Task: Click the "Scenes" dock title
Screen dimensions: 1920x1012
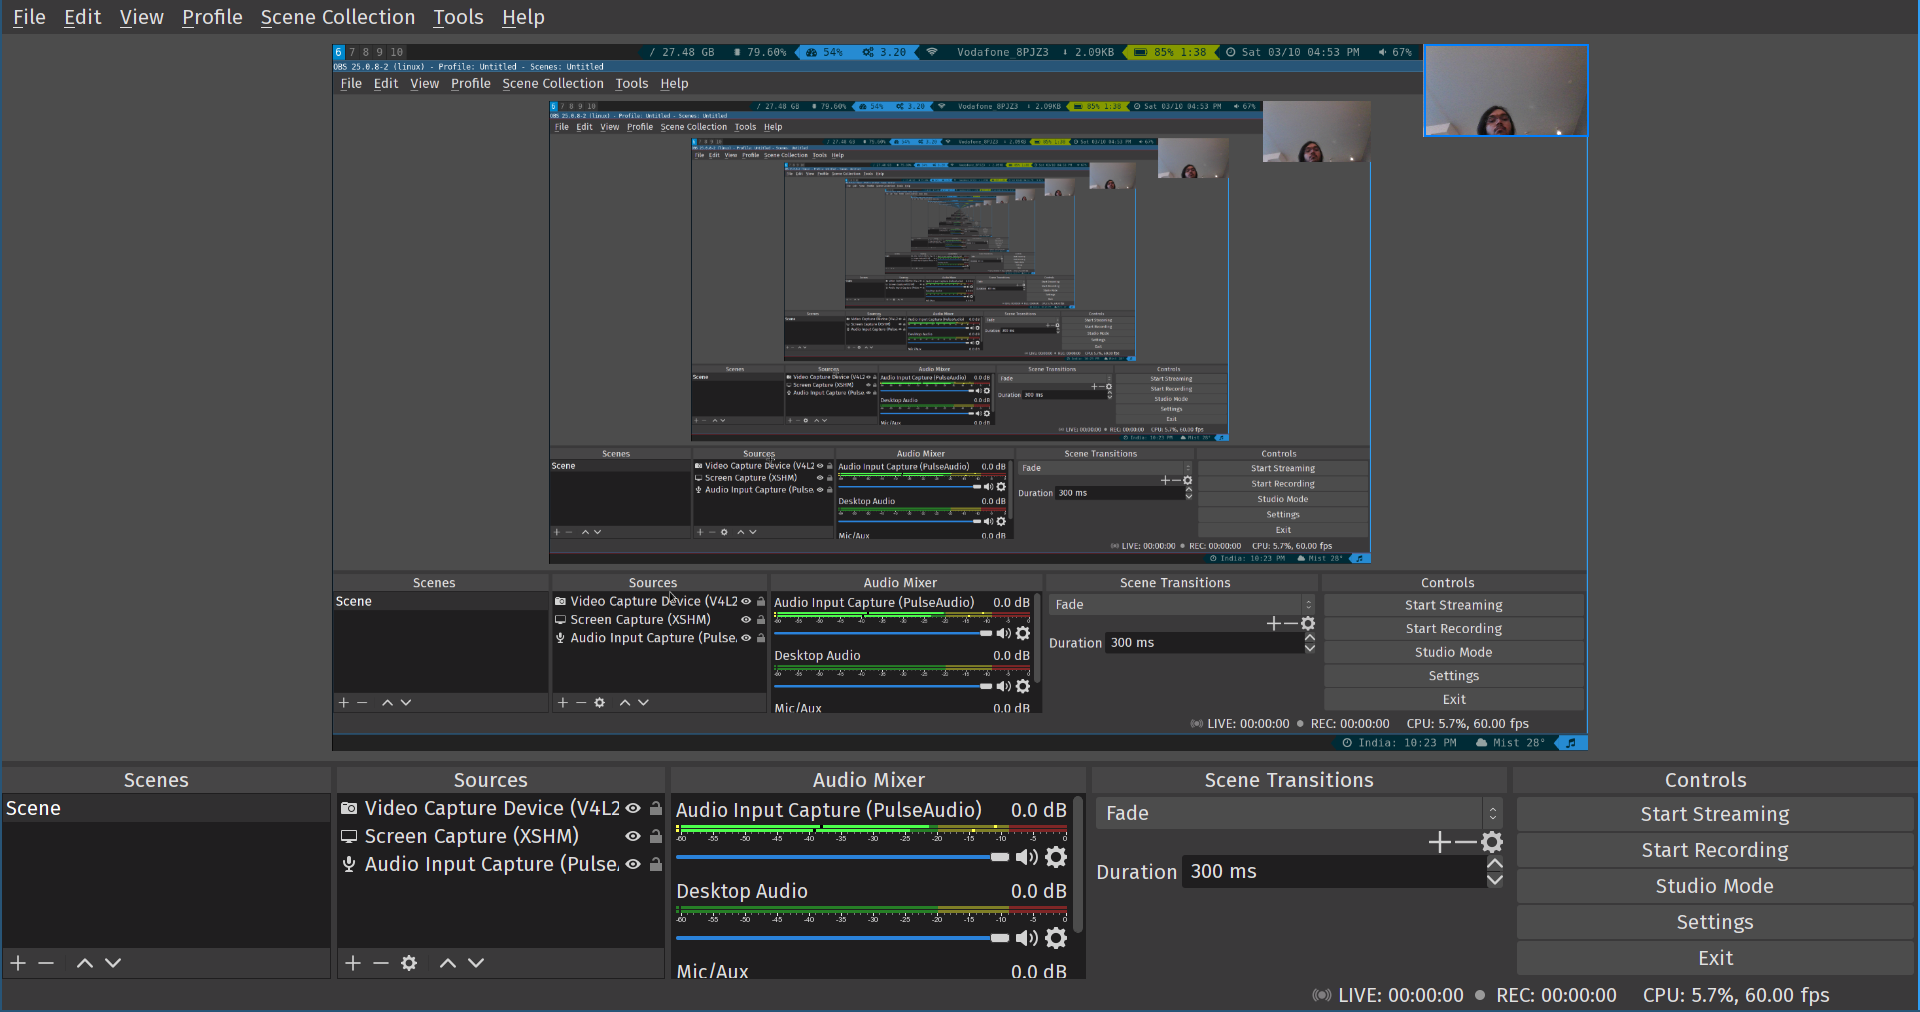Action: coord(156,780)
